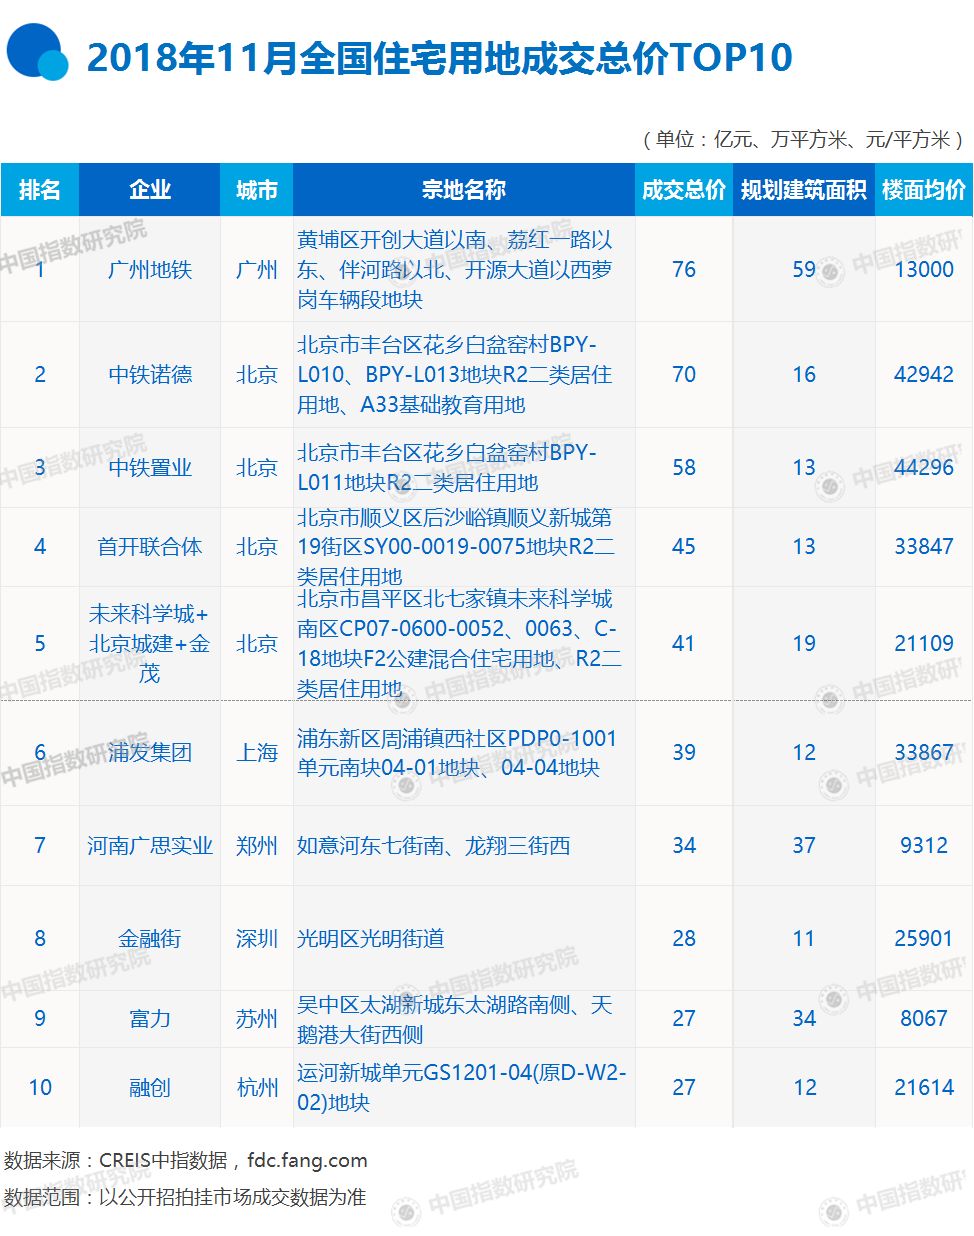
Task: Select the company cell "富力"
Action: (x=150, y=1019)
